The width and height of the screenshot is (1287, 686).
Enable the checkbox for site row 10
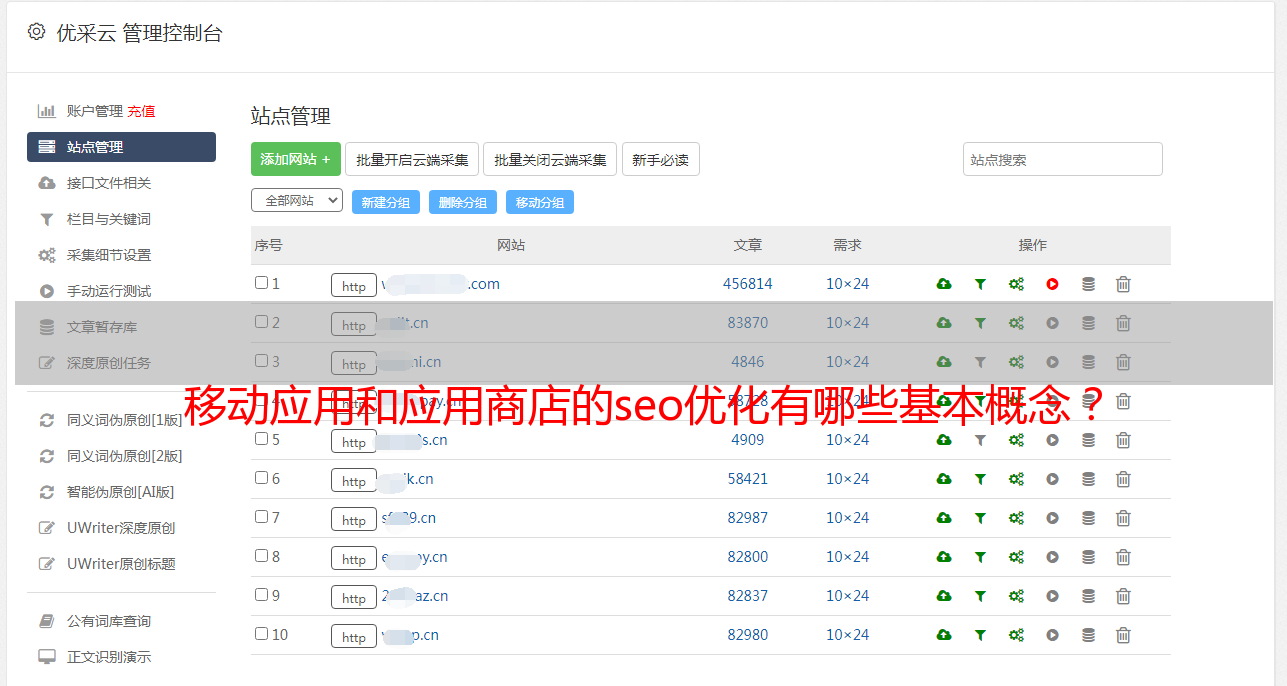point(261,634)
